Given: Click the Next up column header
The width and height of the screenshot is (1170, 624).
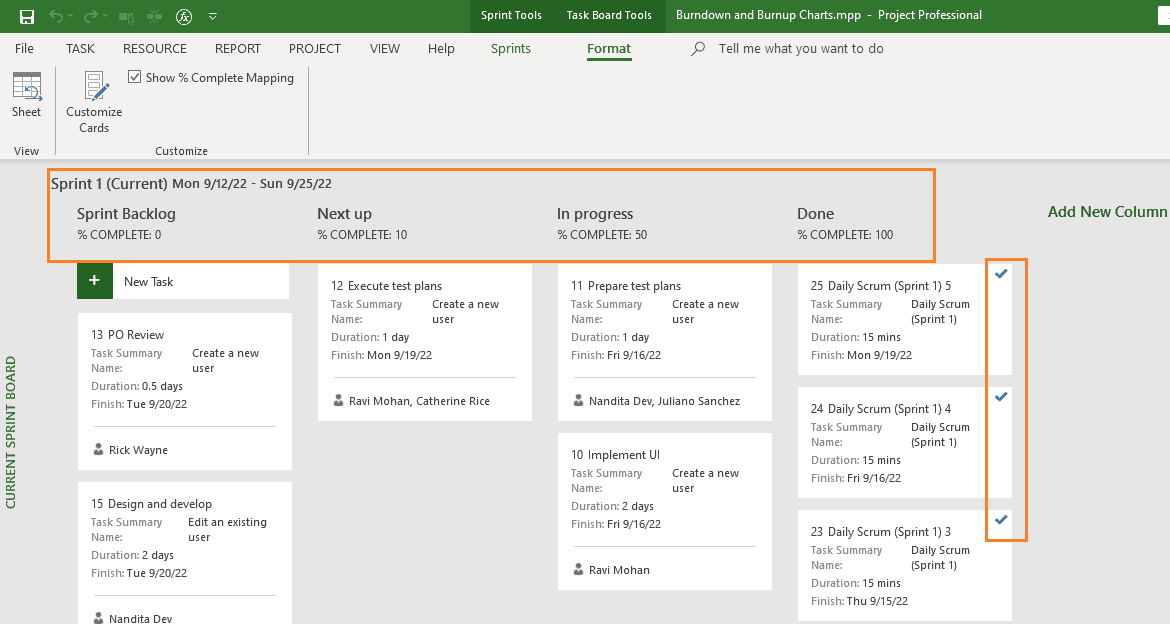Looking at the screenshot, I should [x=344, y=213].
